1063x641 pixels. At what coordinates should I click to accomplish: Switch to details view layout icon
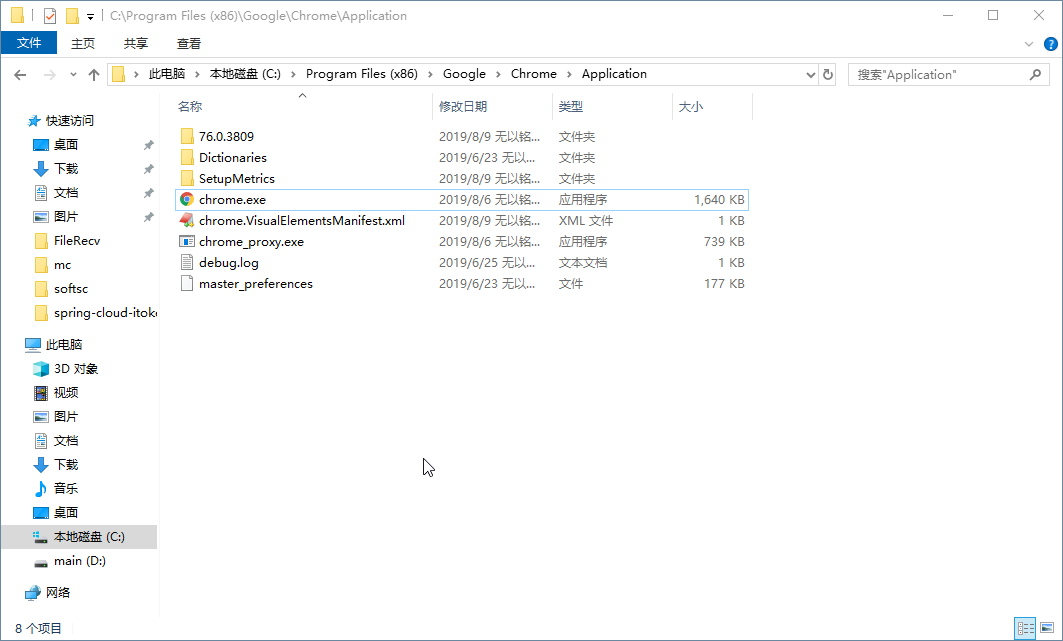click(1025, 628)
